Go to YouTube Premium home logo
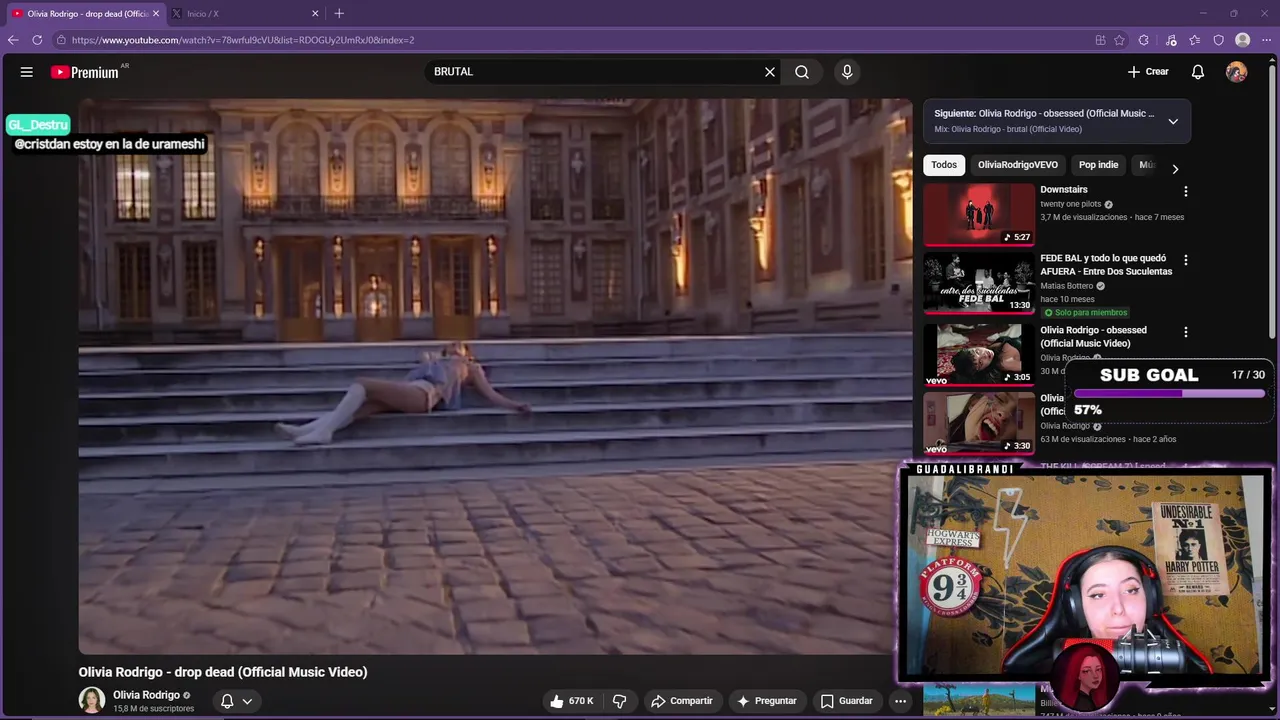1280x720 pixels. [85, 72]
